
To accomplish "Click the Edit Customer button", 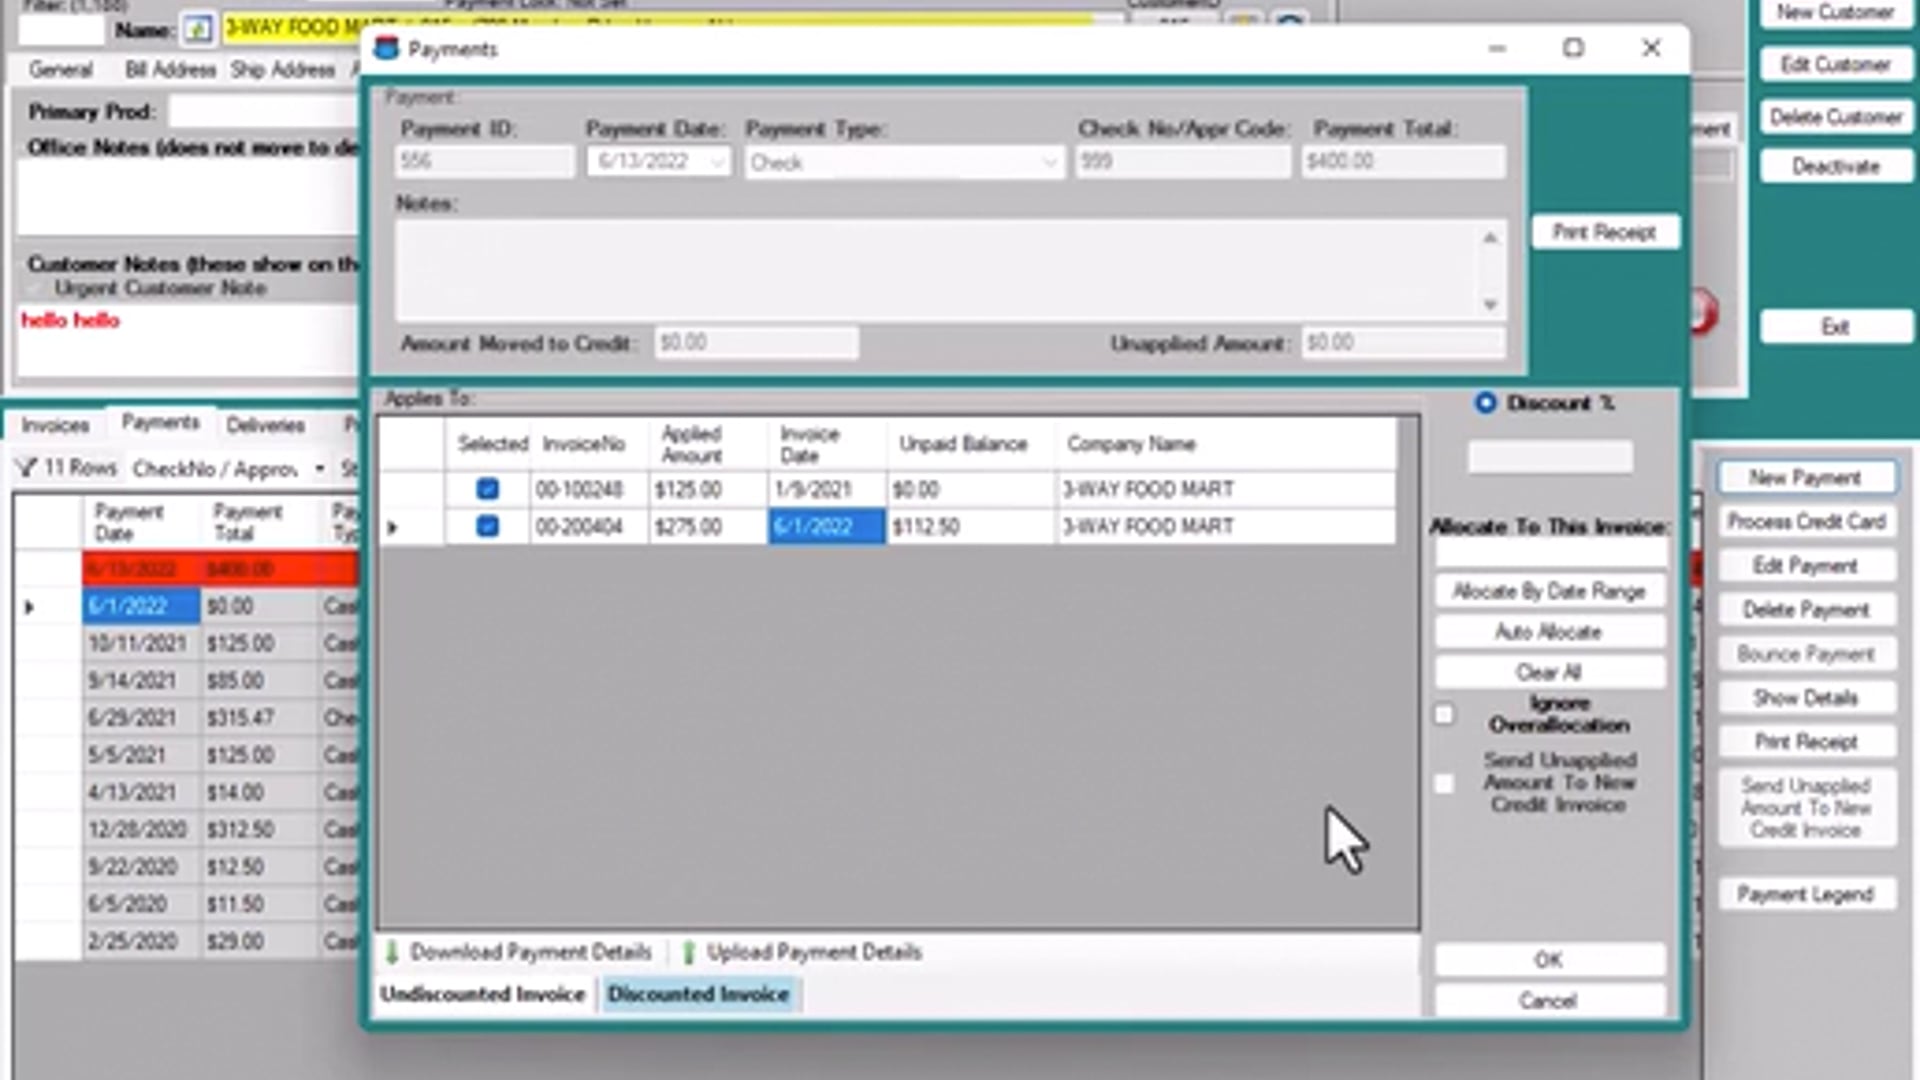I will pyautogui.click(x=1835, y=65).
